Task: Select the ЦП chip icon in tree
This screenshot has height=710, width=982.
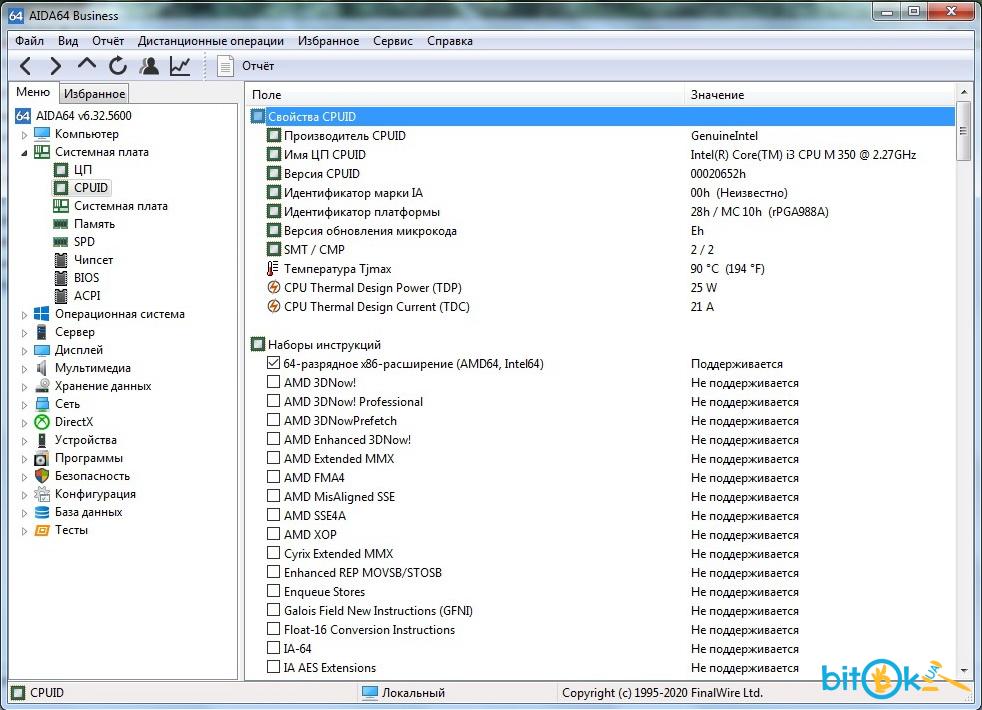Action: pyautogui.click(x=61, y=170)
